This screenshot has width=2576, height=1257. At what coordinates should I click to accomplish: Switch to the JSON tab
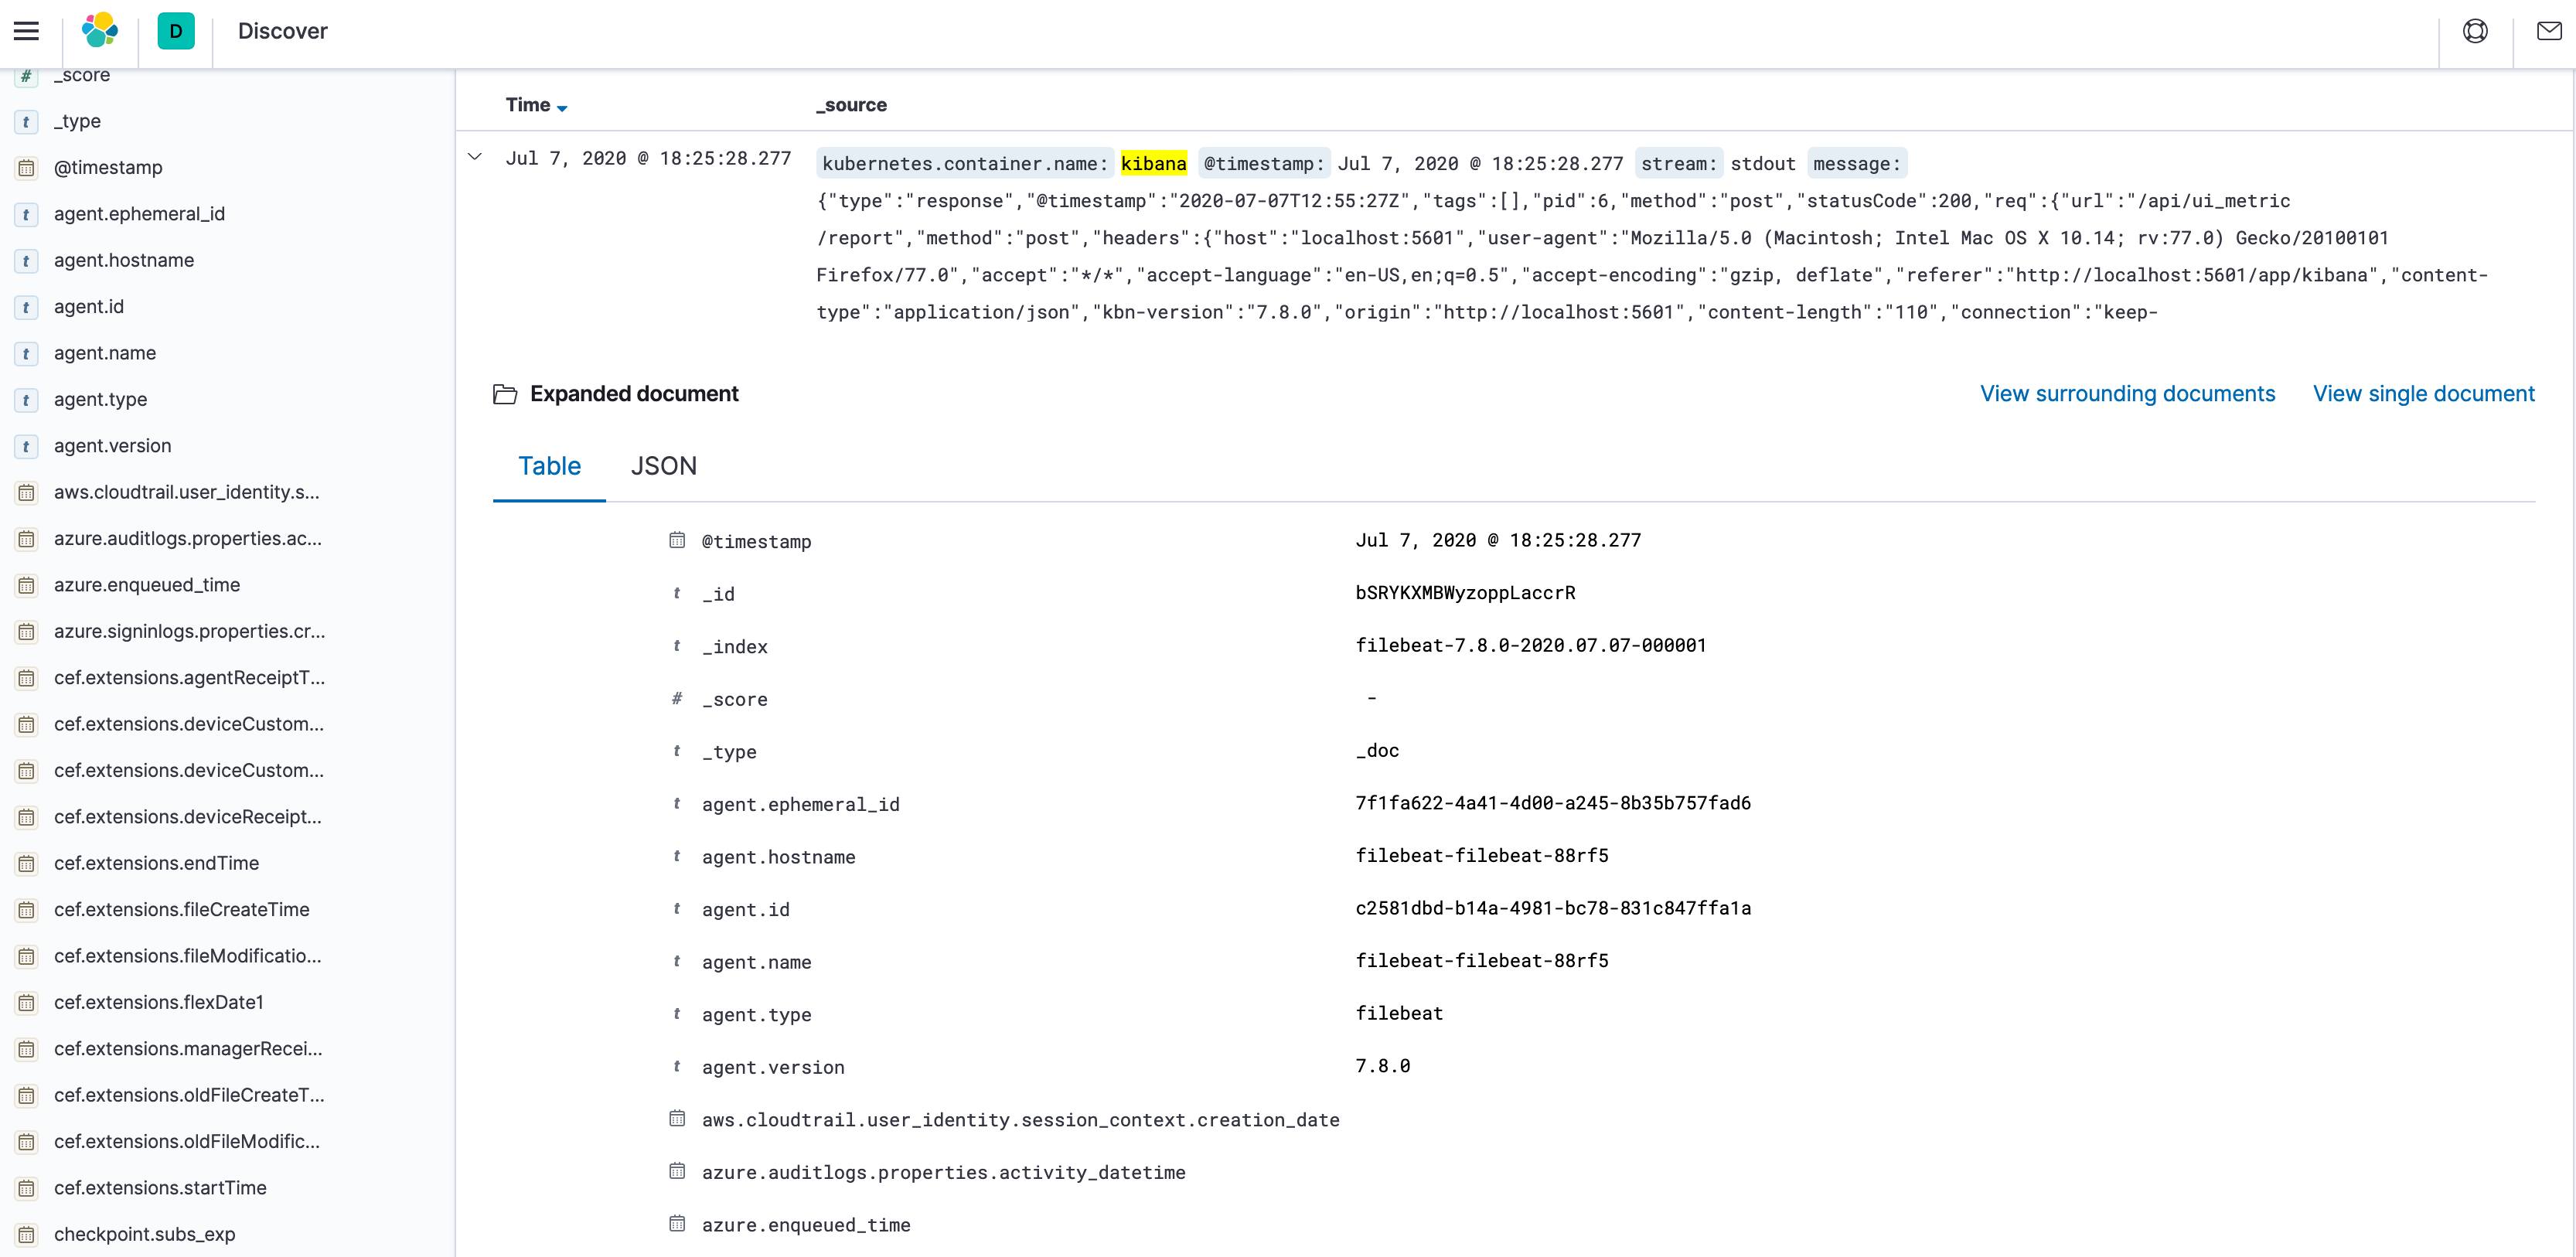(x=663, y=466)
